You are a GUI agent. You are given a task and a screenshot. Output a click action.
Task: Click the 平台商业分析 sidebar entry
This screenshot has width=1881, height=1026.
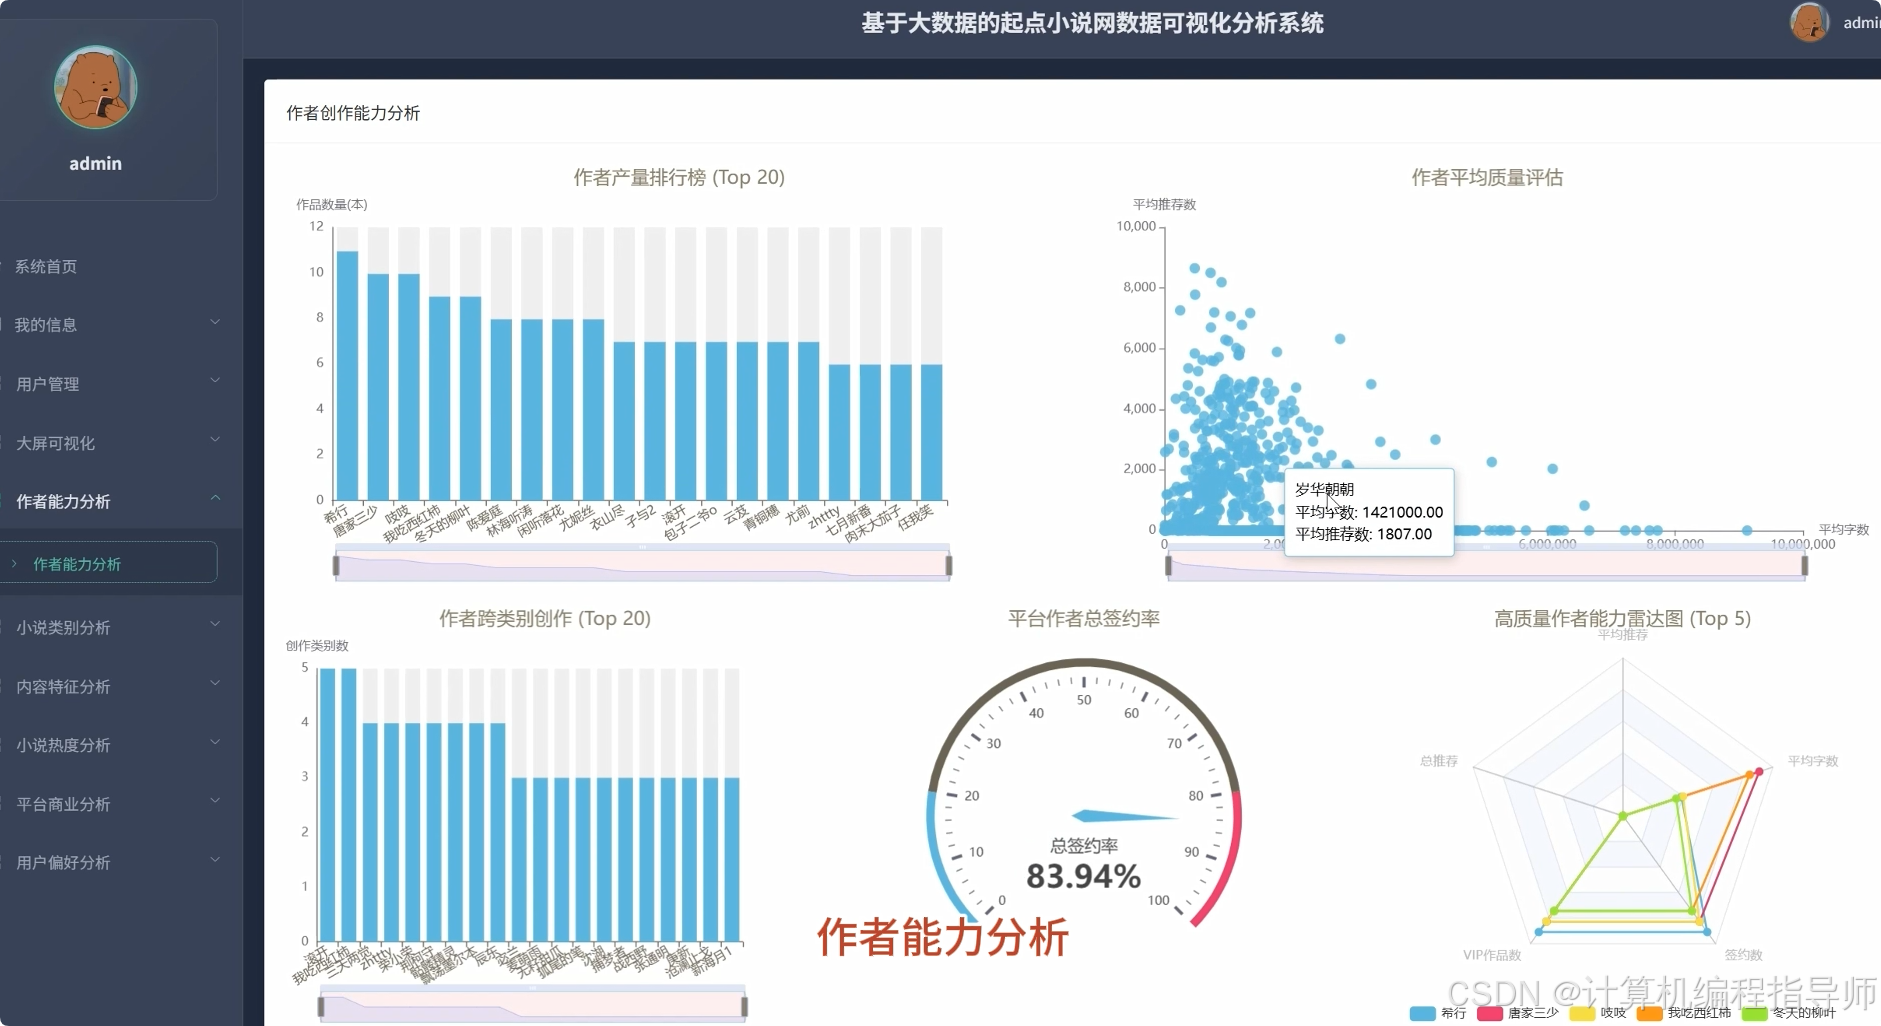pyautogui.click(x=63, y=804)
